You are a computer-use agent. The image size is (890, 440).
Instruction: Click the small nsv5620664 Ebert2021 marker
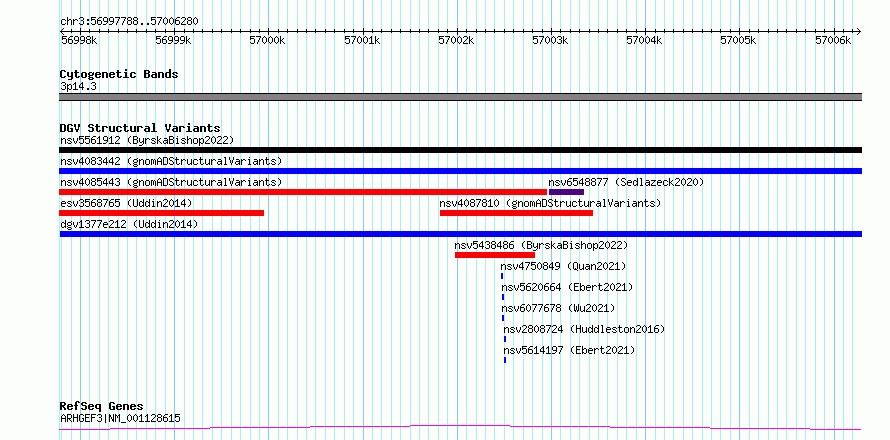[x=503, y=297]
